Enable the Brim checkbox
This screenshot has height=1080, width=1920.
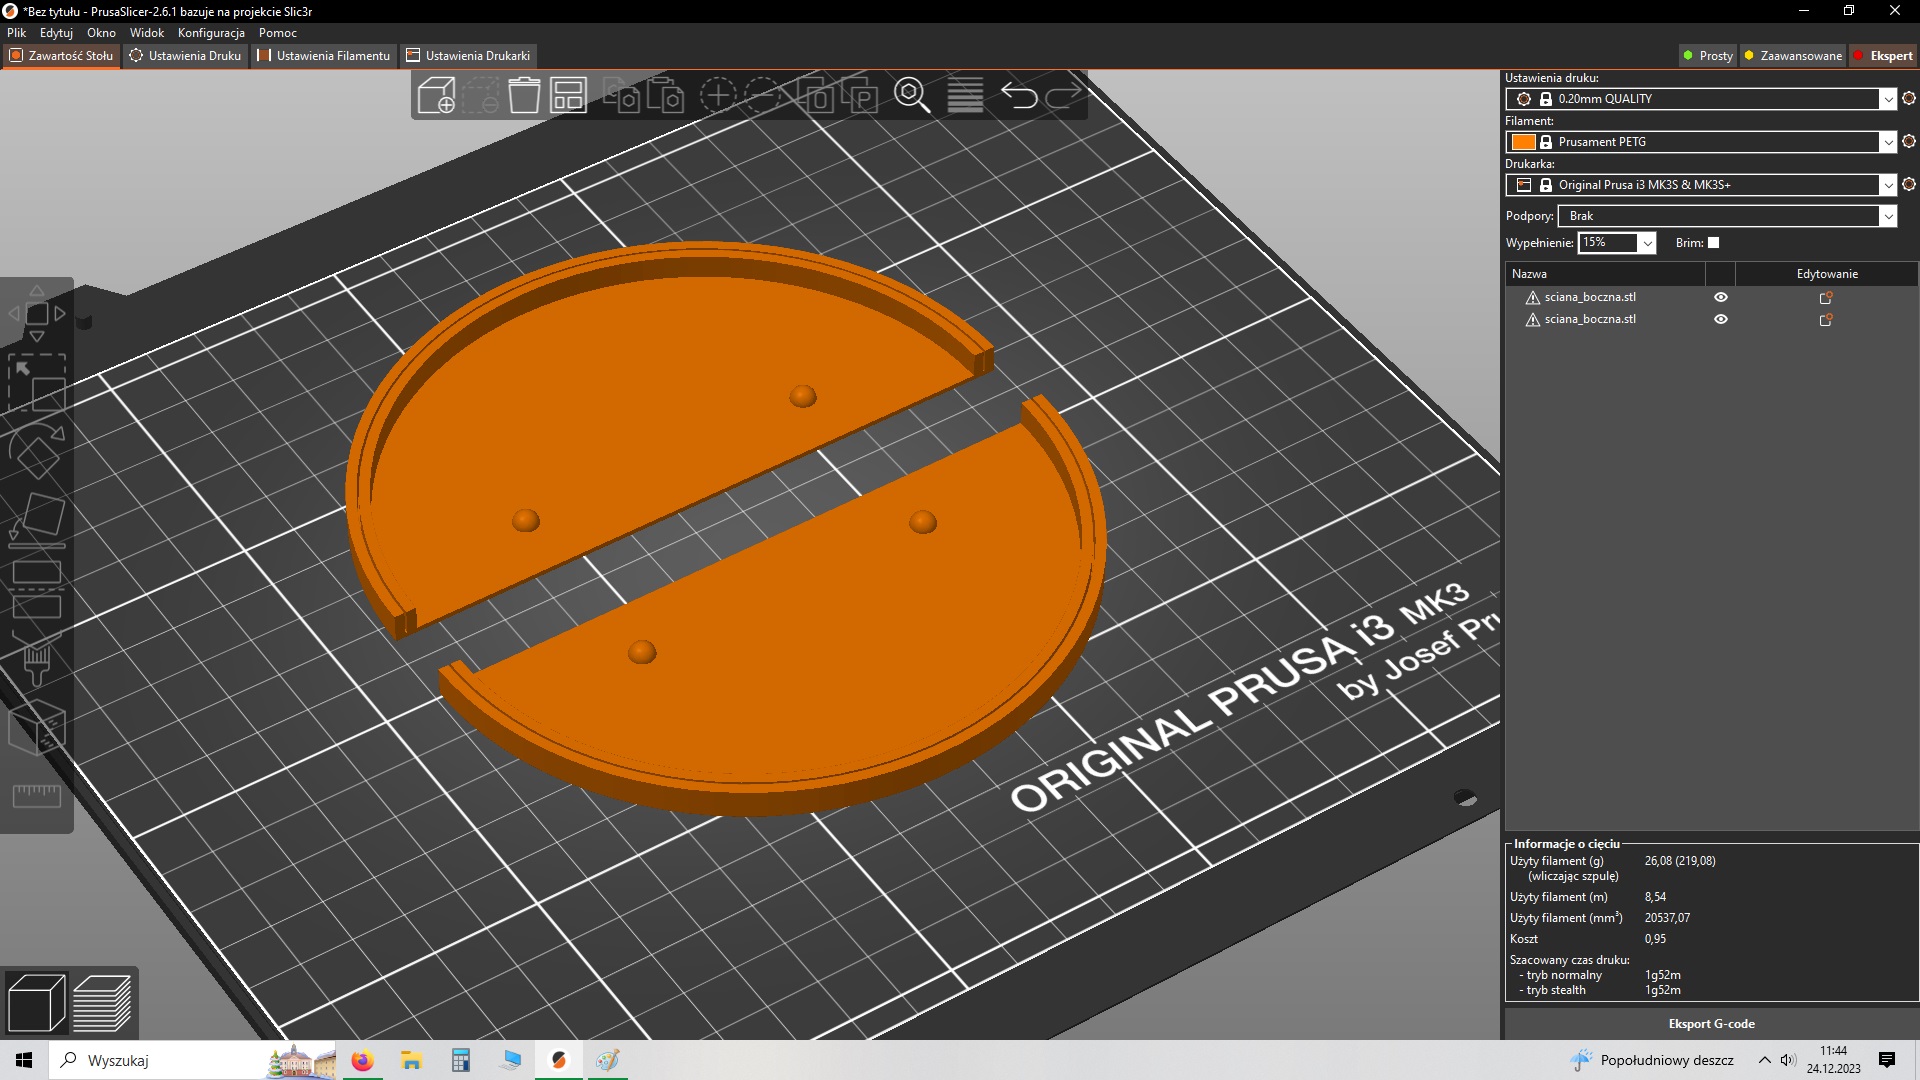pos(1713,242)
